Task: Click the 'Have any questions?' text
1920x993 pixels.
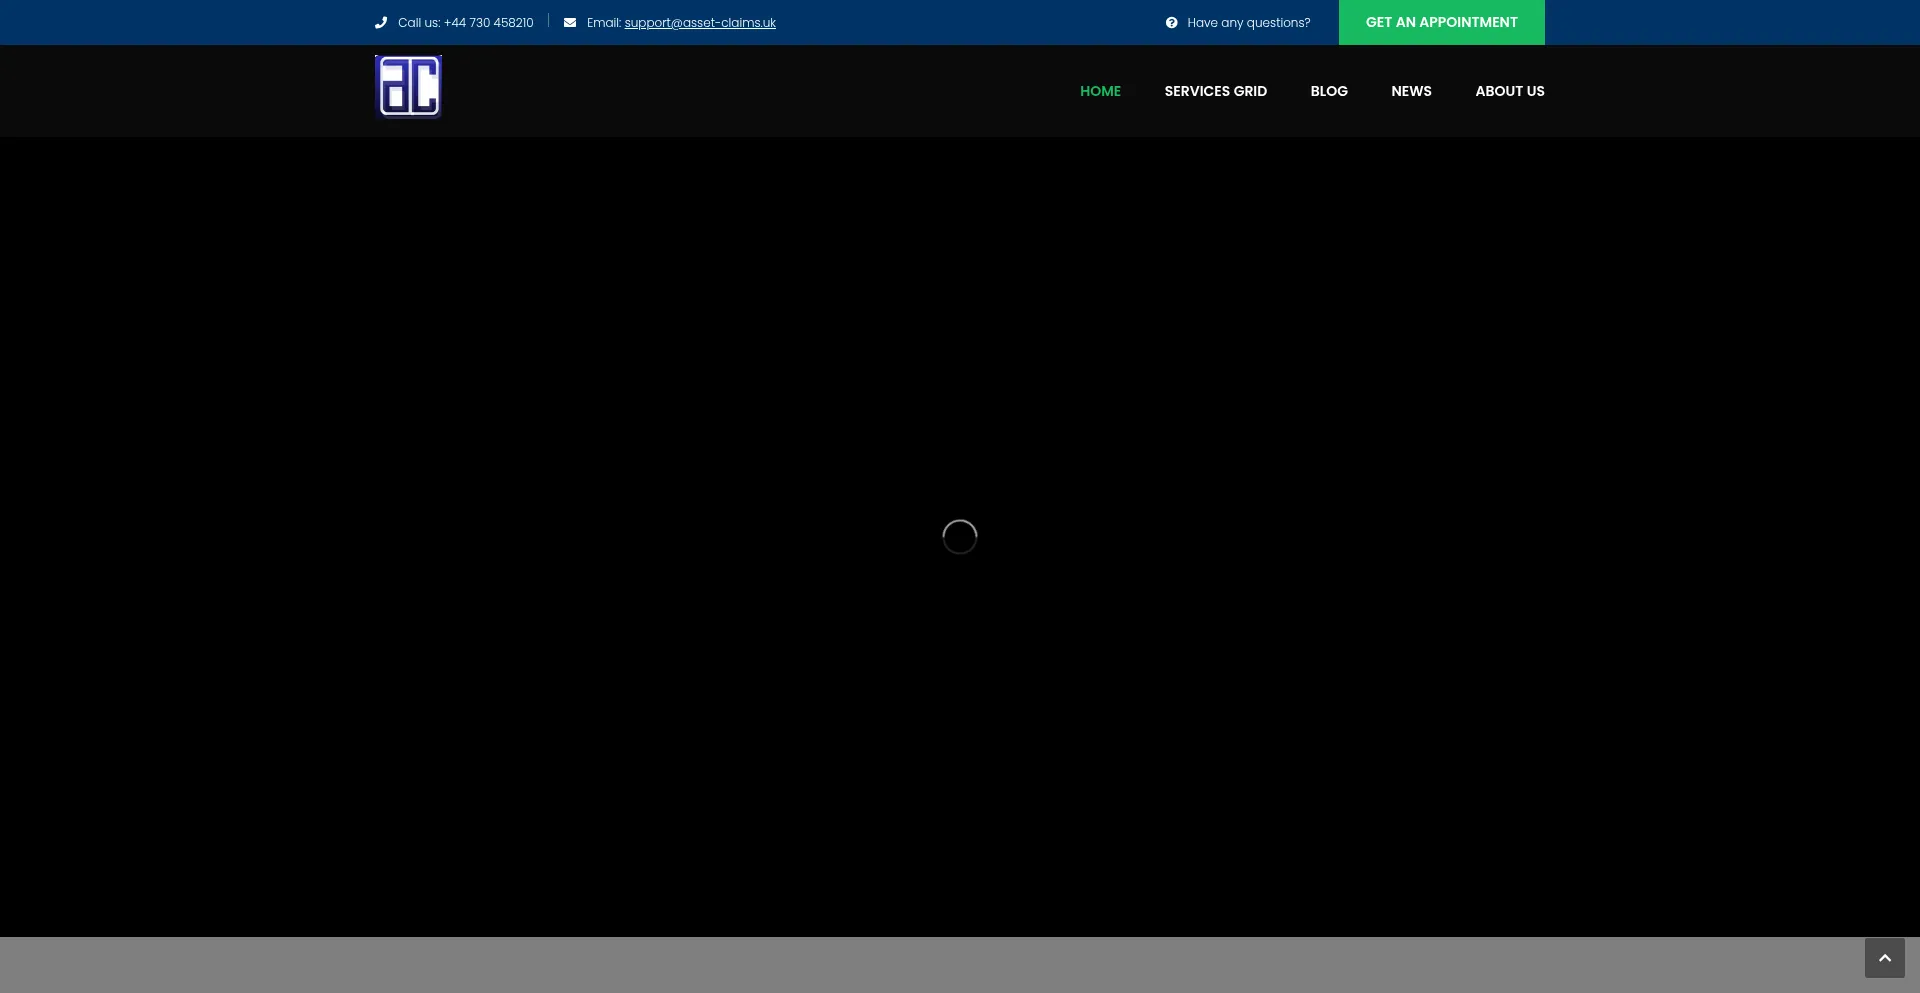Action: coord(1248,23)
